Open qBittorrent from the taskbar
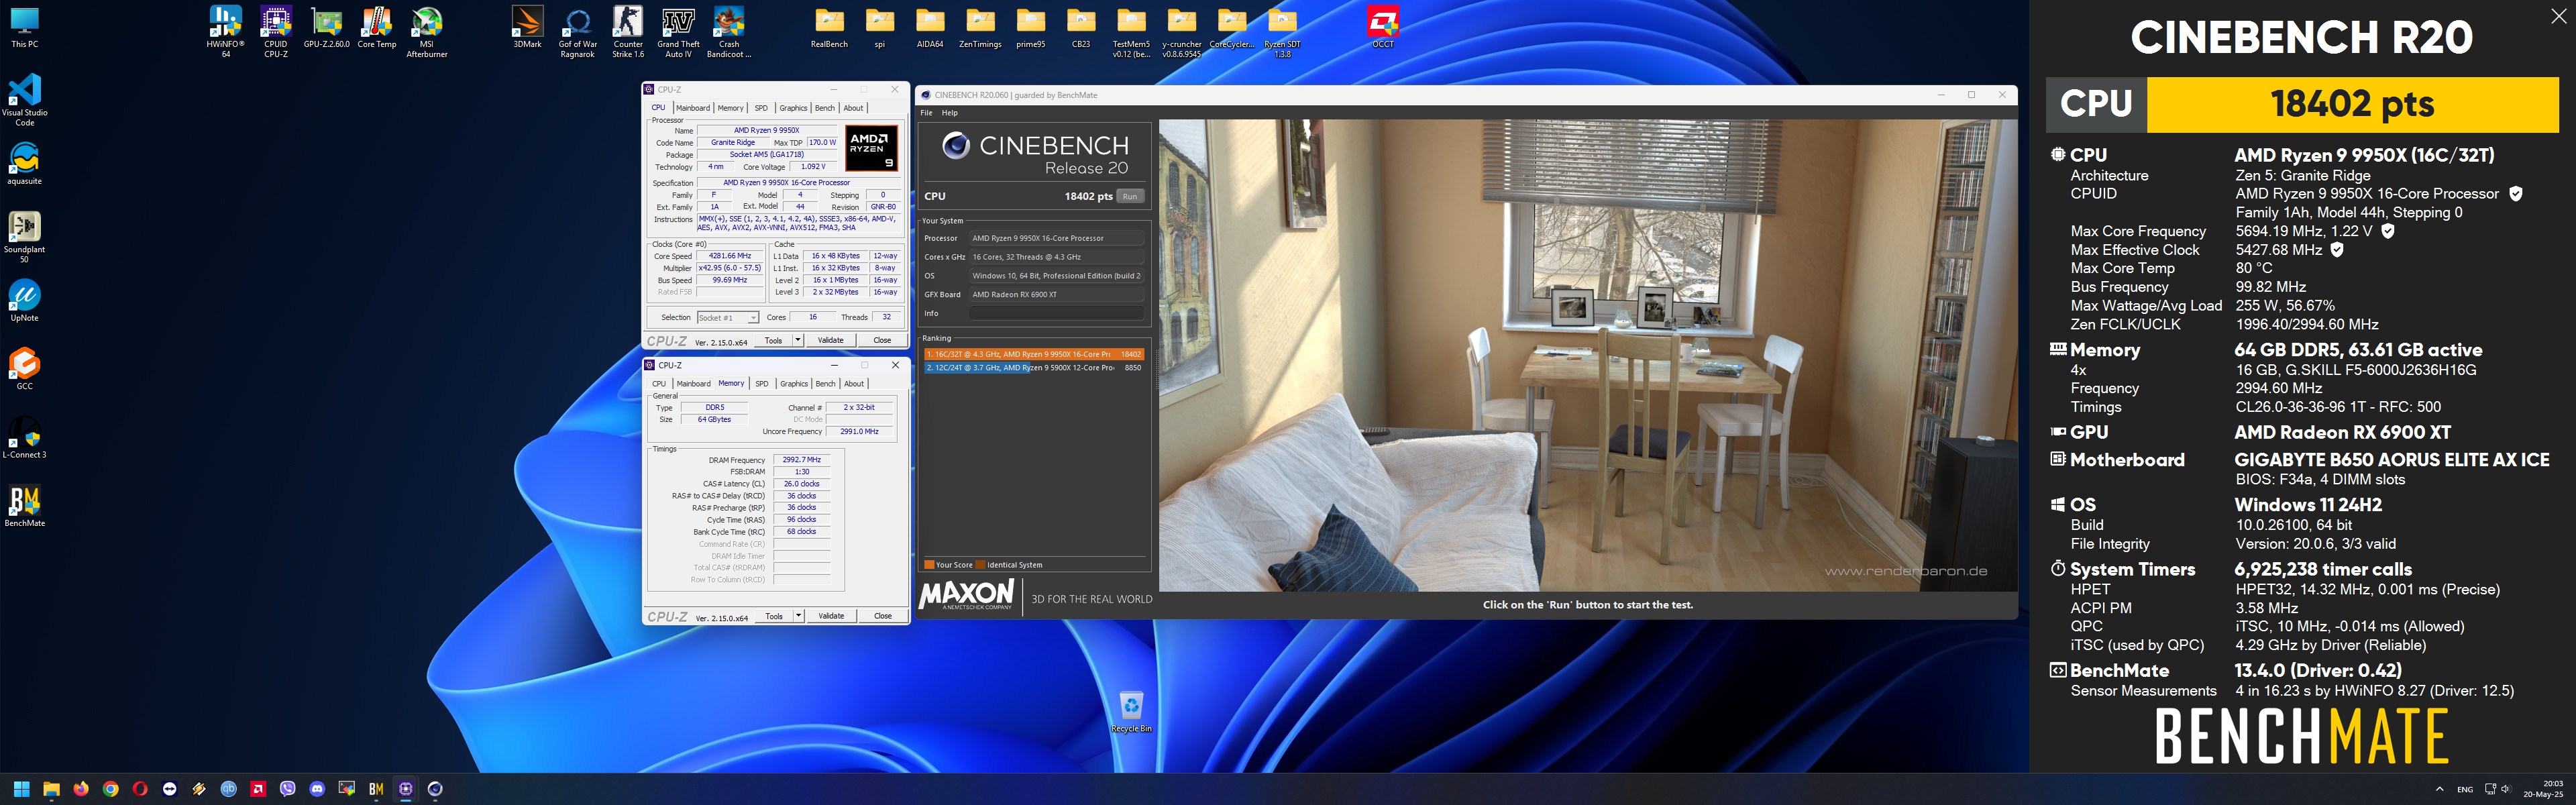The image size is (2576, 805). [x=229, y=789]
